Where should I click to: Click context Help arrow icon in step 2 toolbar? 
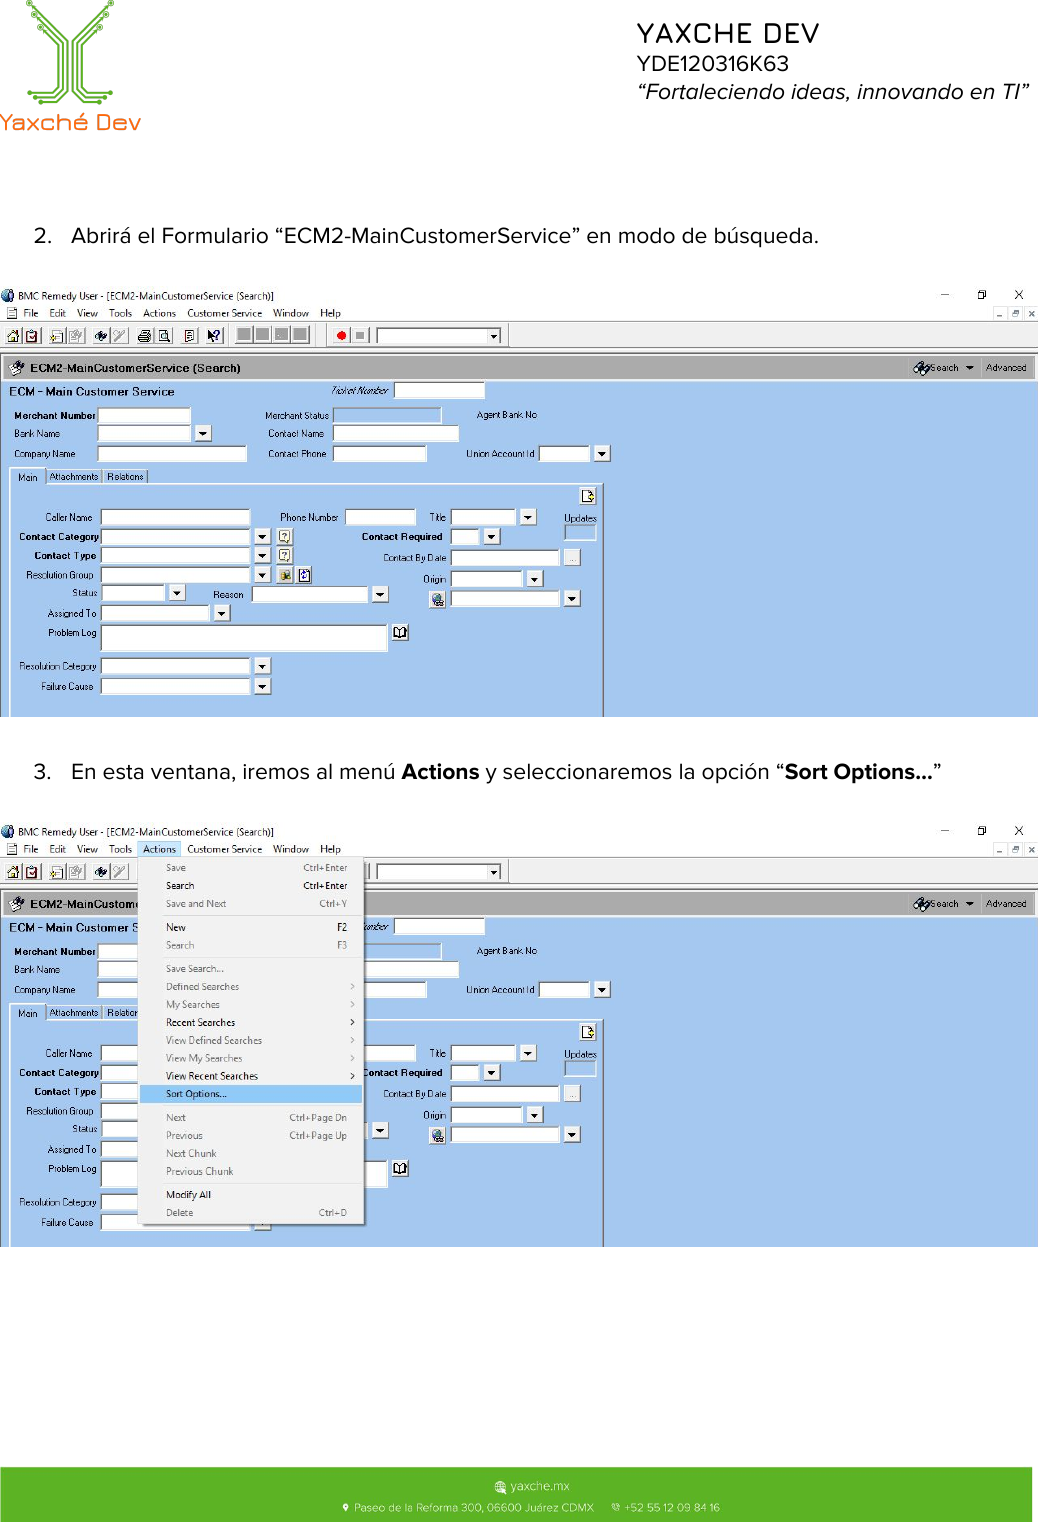(214, 336)
